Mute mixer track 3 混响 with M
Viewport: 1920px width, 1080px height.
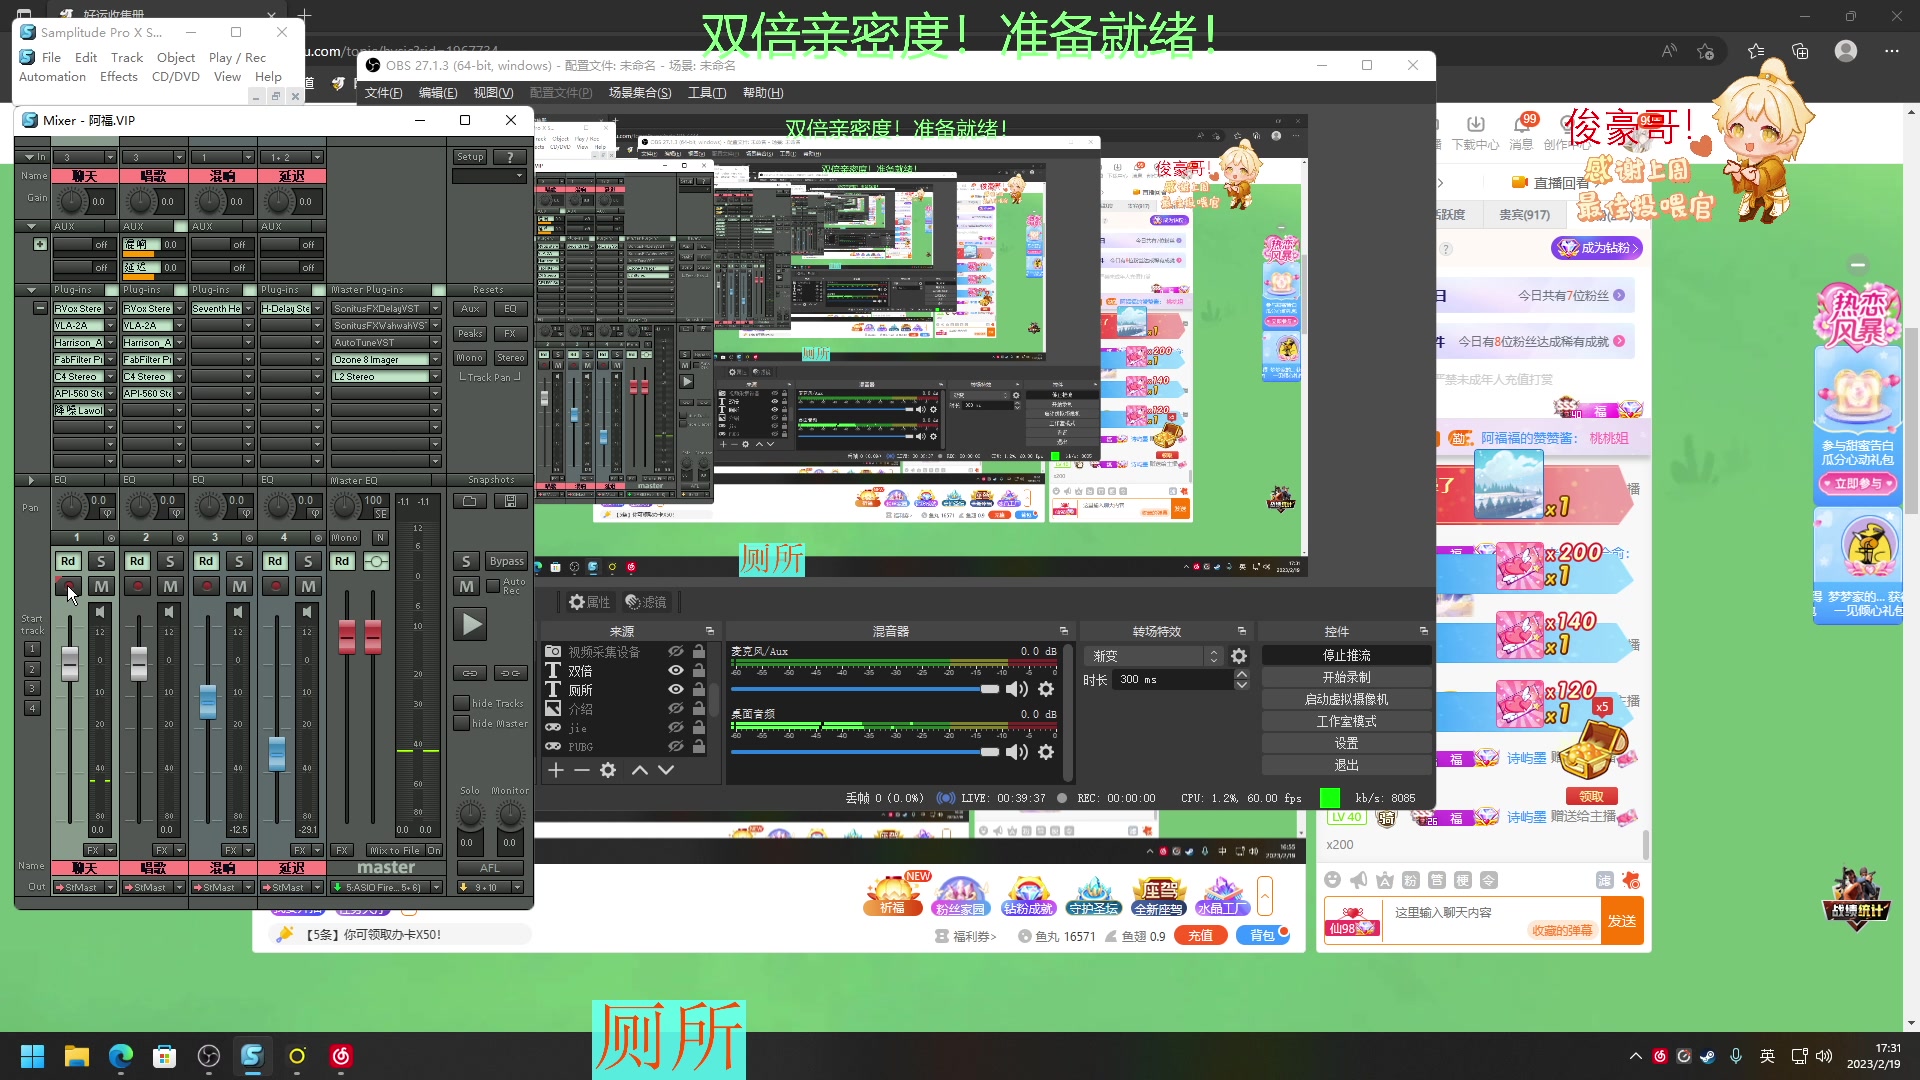pos(239,586)
